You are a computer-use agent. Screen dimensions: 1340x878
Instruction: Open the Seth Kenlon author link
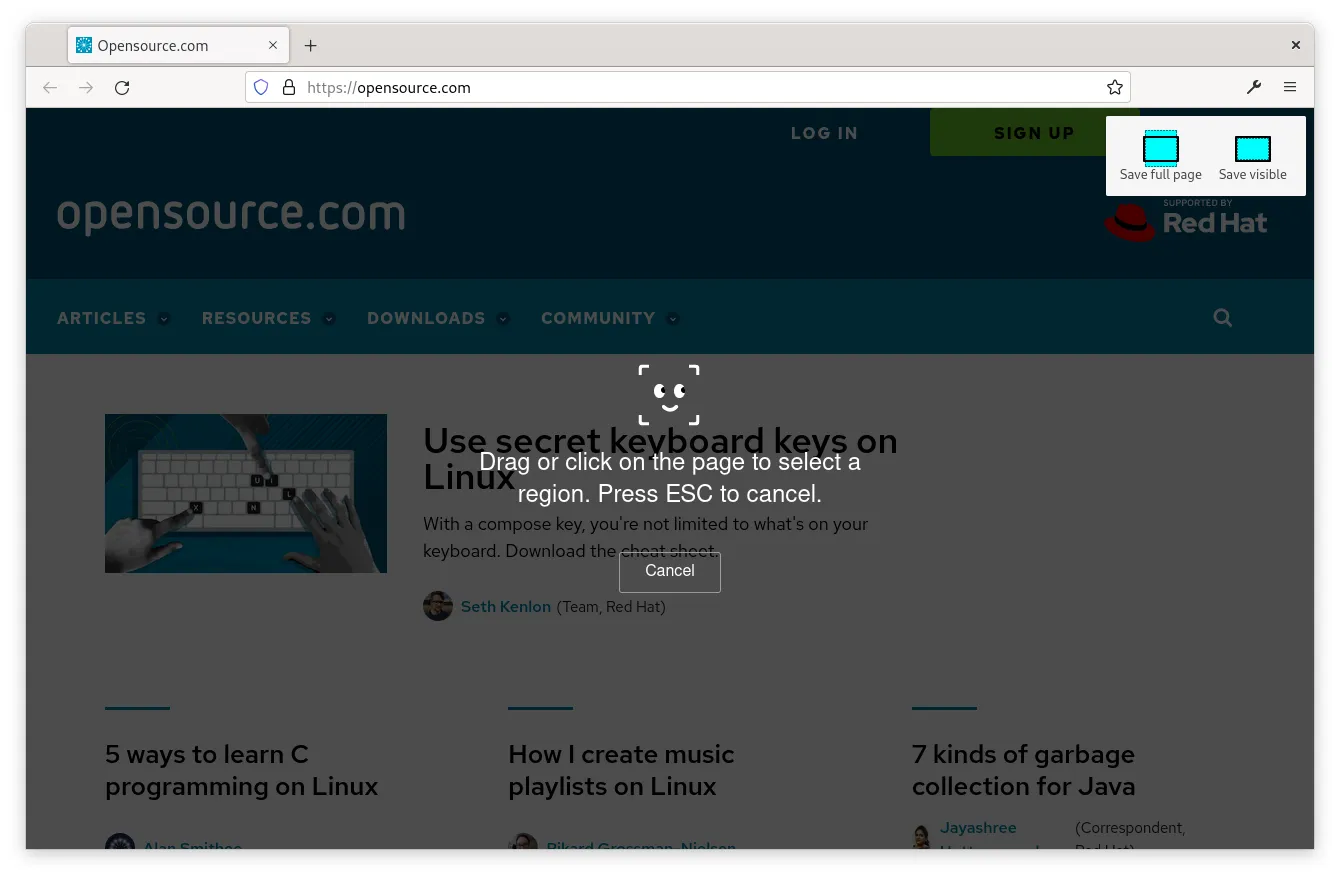(506, 607)
